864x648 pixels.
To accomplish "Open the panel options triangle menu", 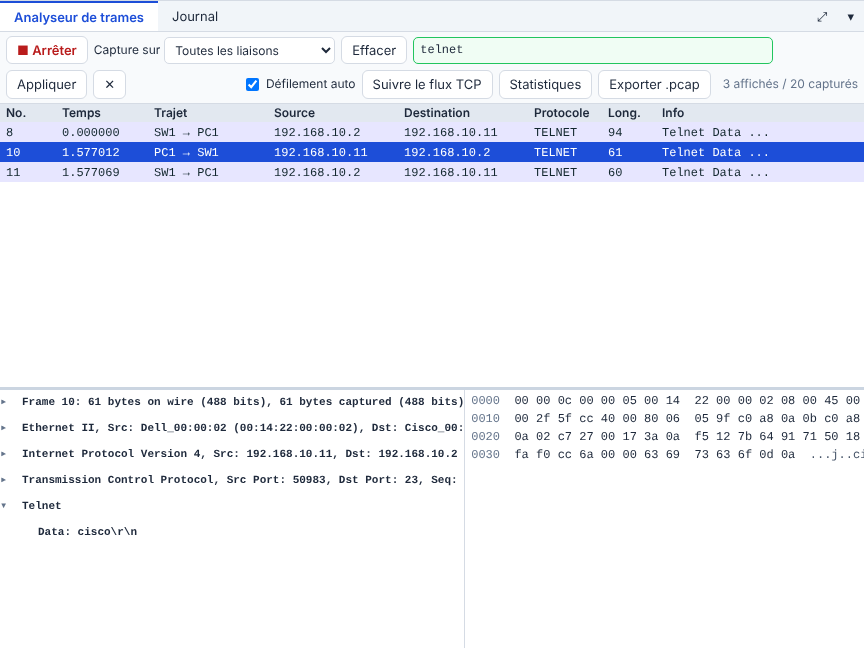I will [850, 17].
